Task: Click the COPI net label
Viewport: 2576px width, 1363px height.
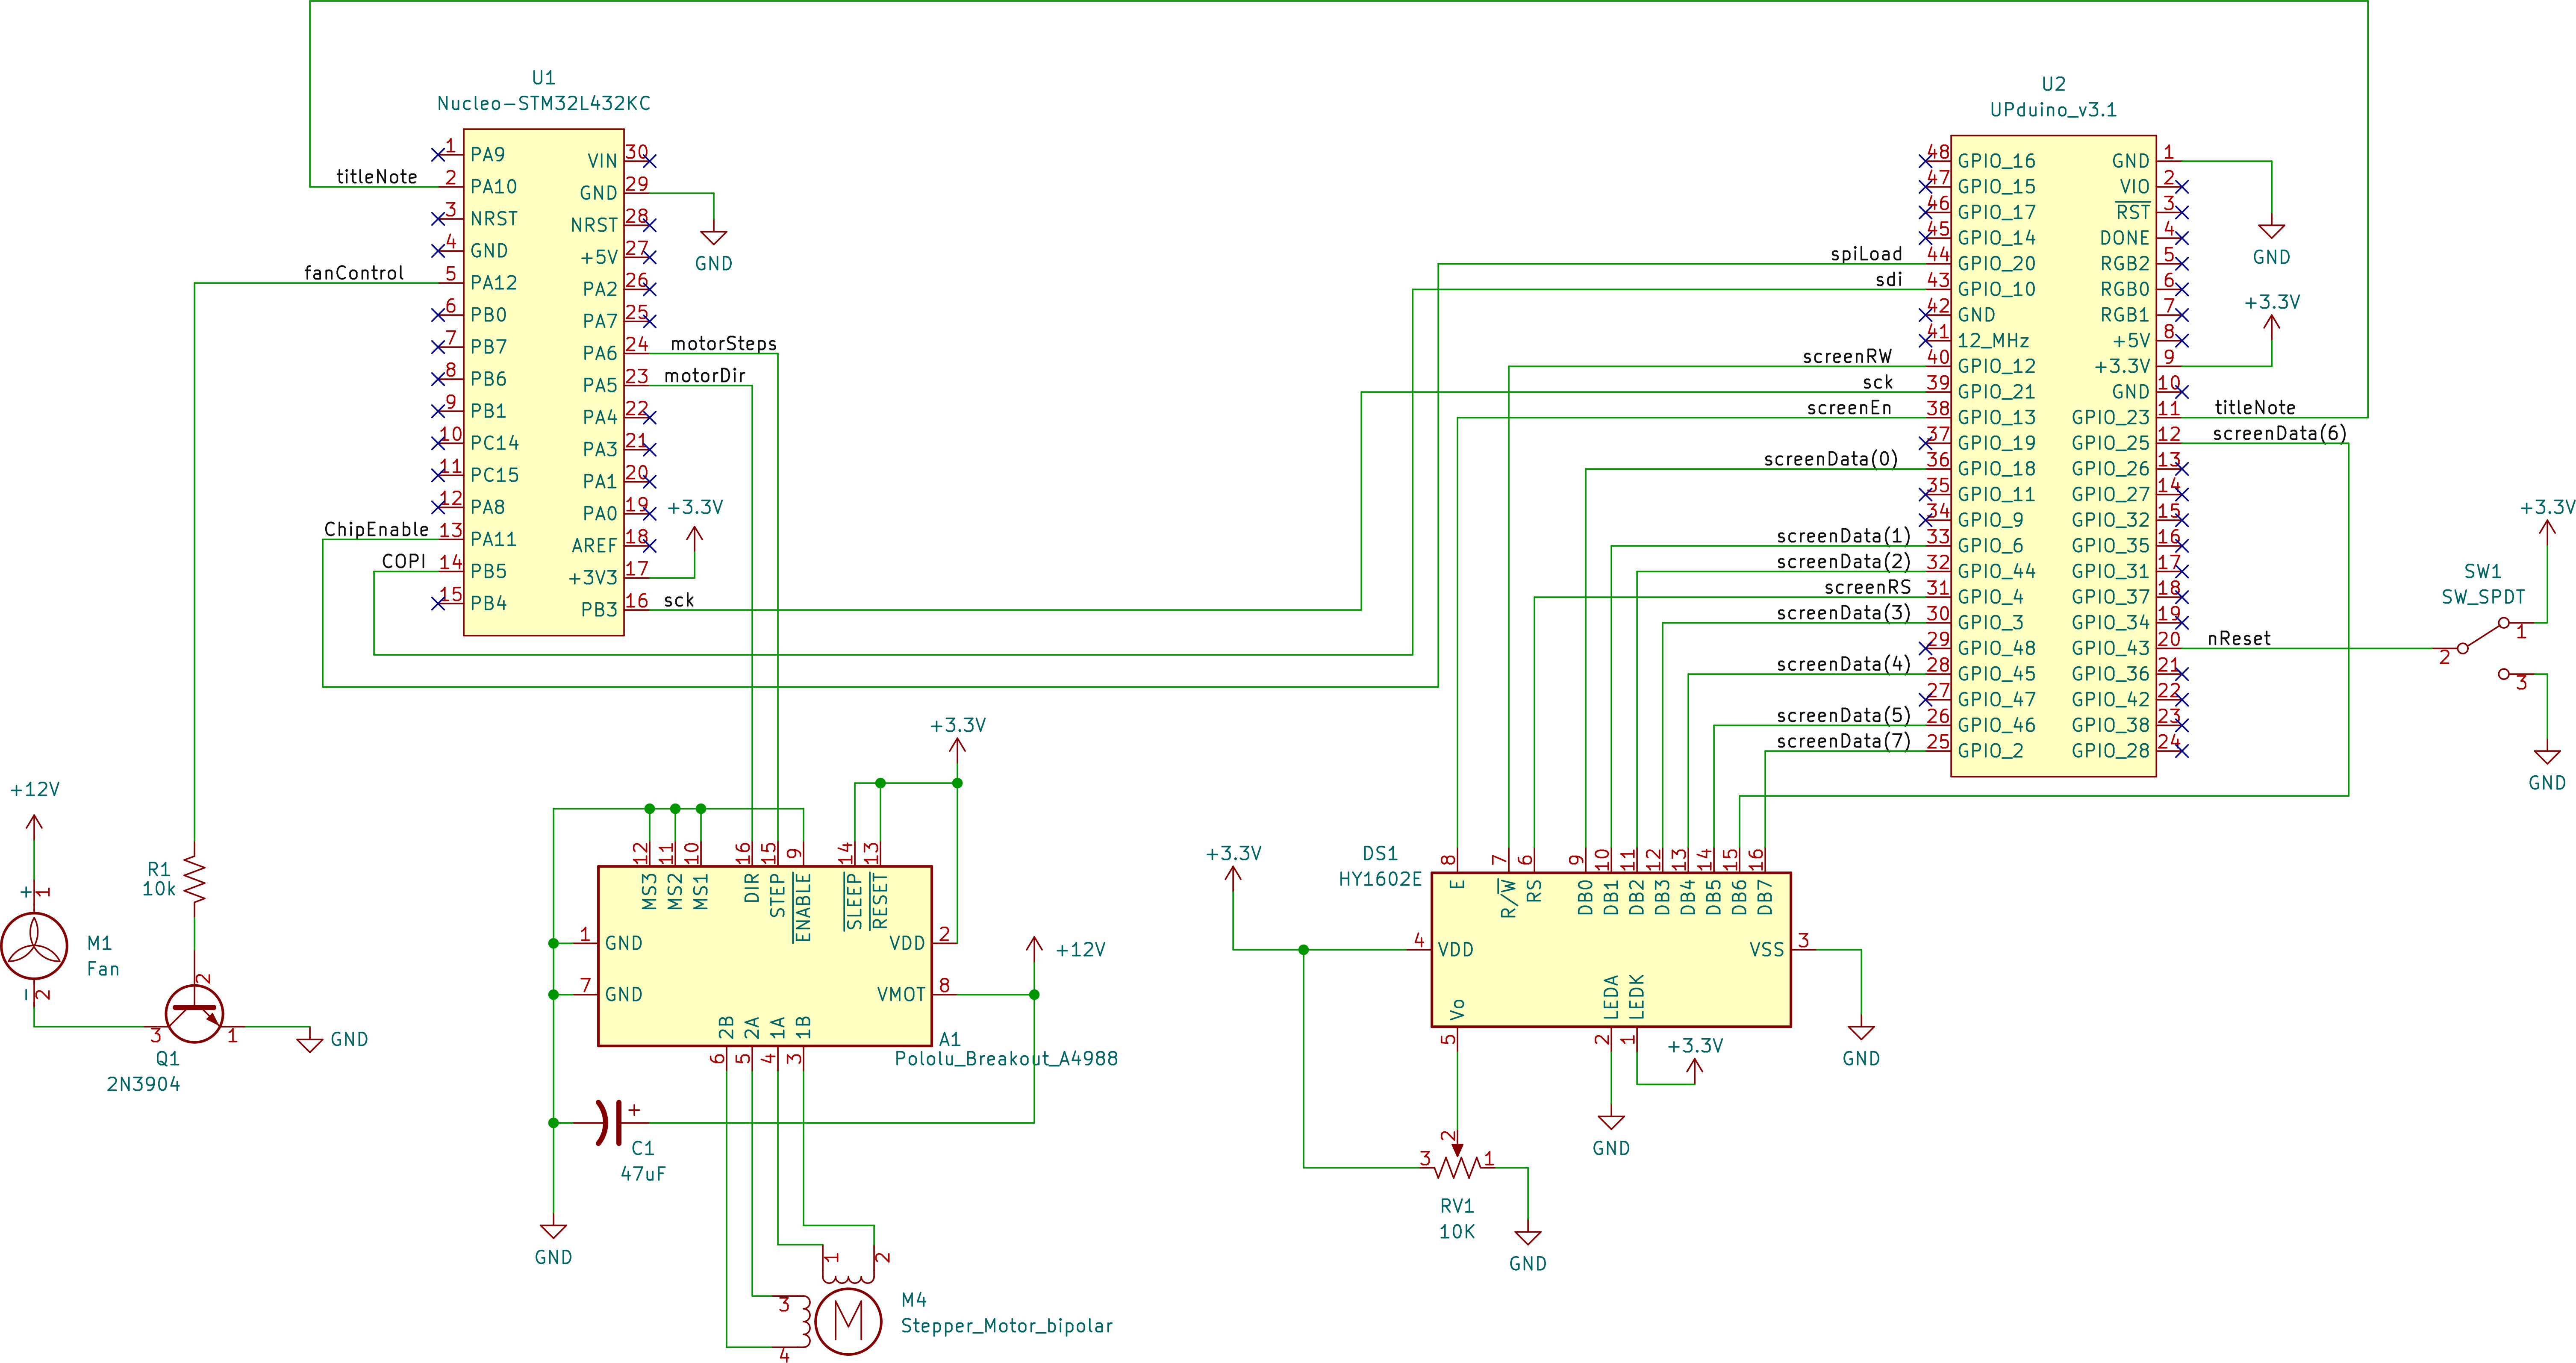Action: [403, 562]
